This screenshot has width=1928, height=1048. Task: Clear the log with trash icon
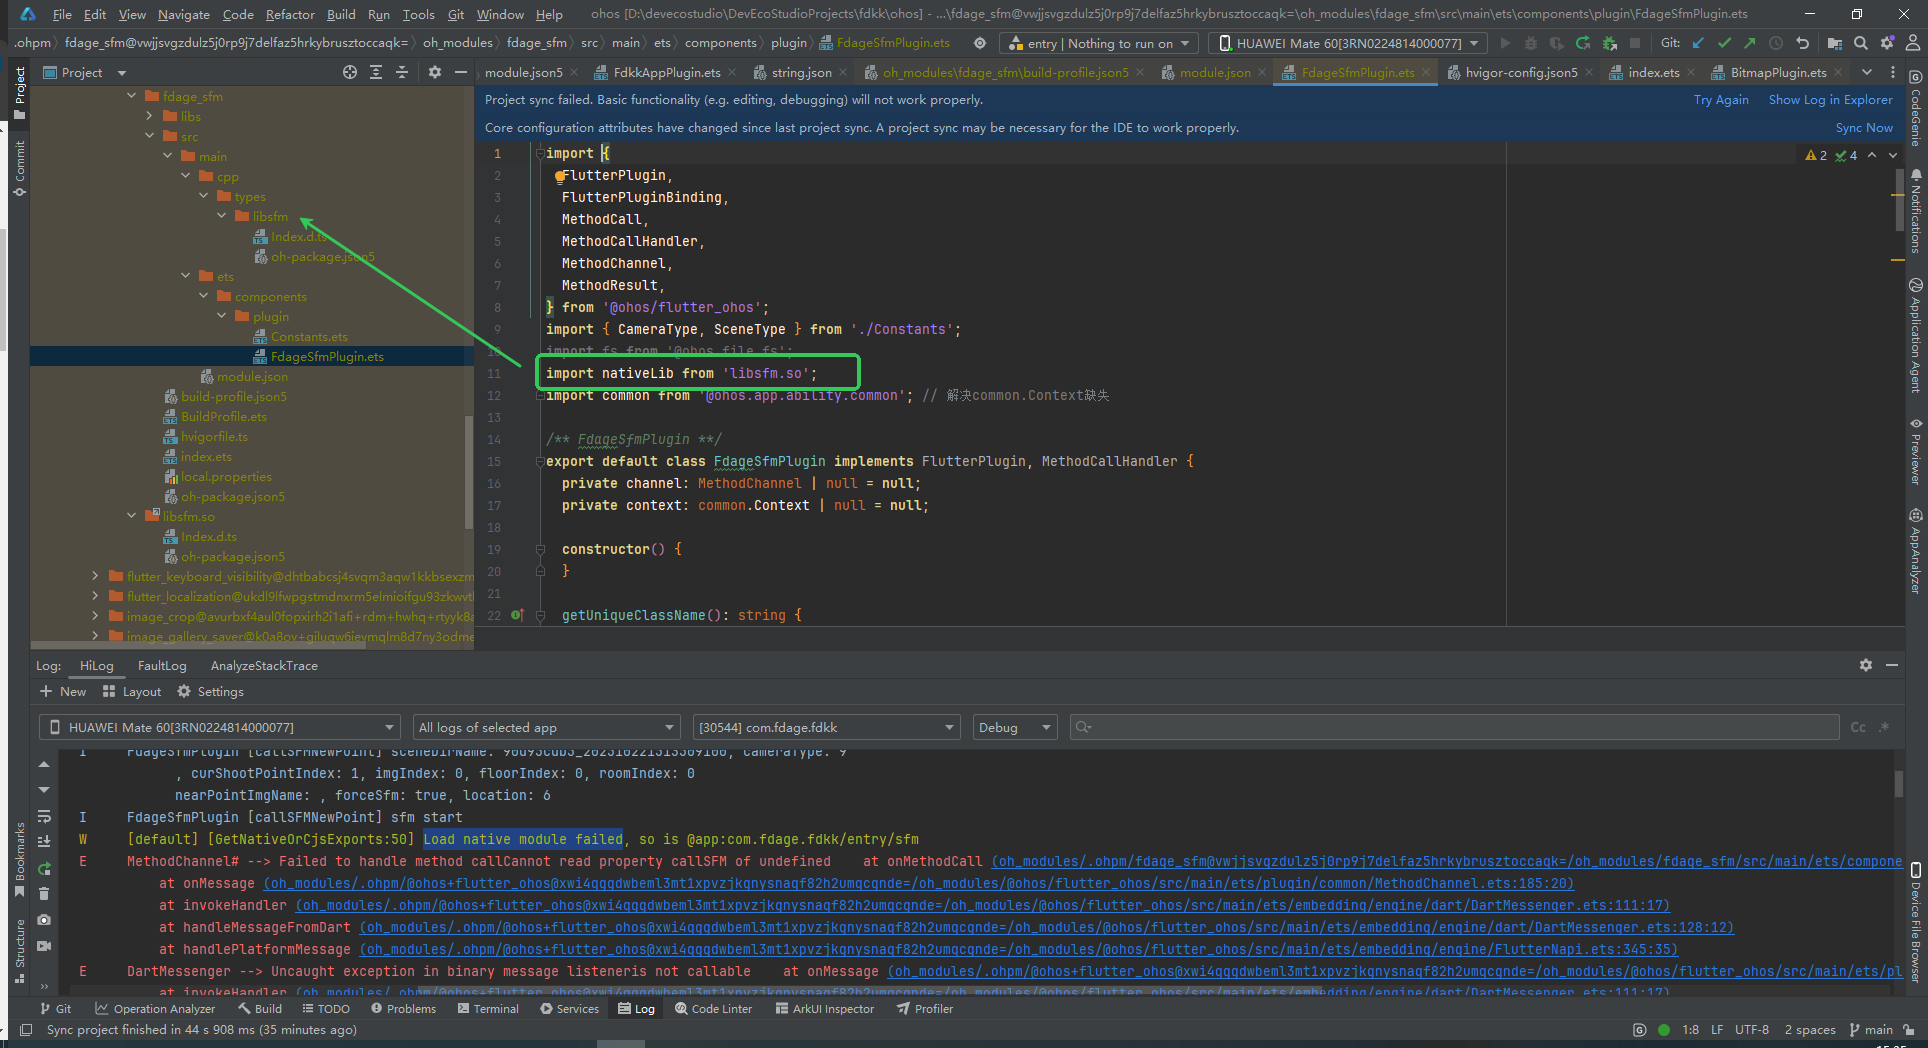pos(44,894)
